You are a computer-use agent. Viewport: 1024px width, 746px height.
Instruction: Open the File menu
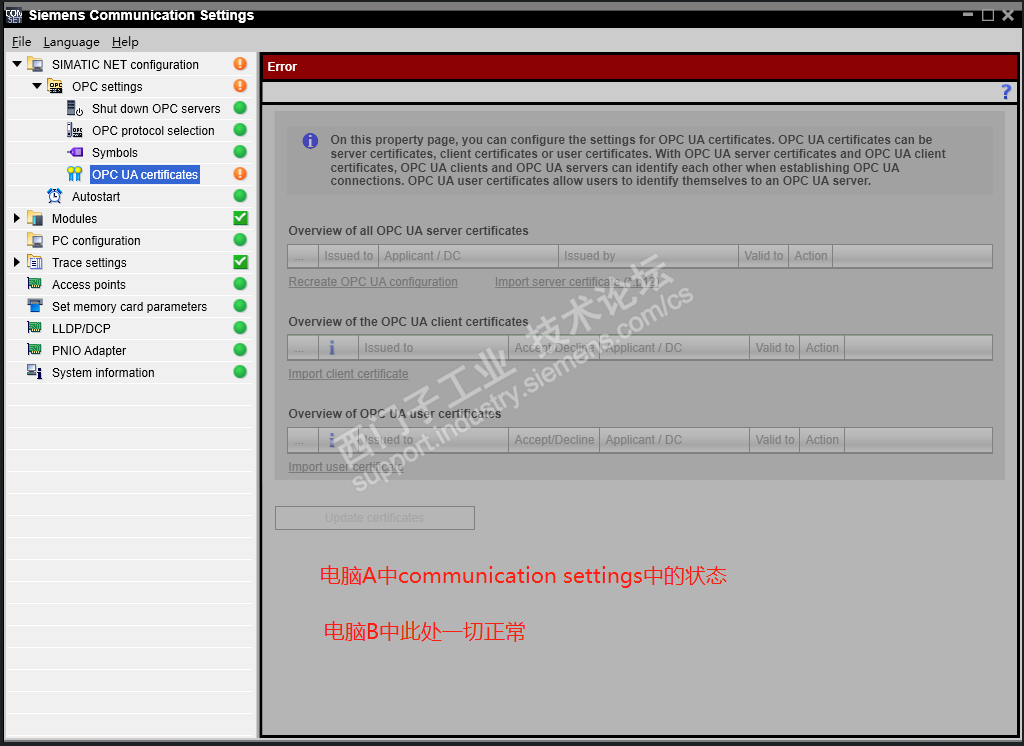pos(22,42)
